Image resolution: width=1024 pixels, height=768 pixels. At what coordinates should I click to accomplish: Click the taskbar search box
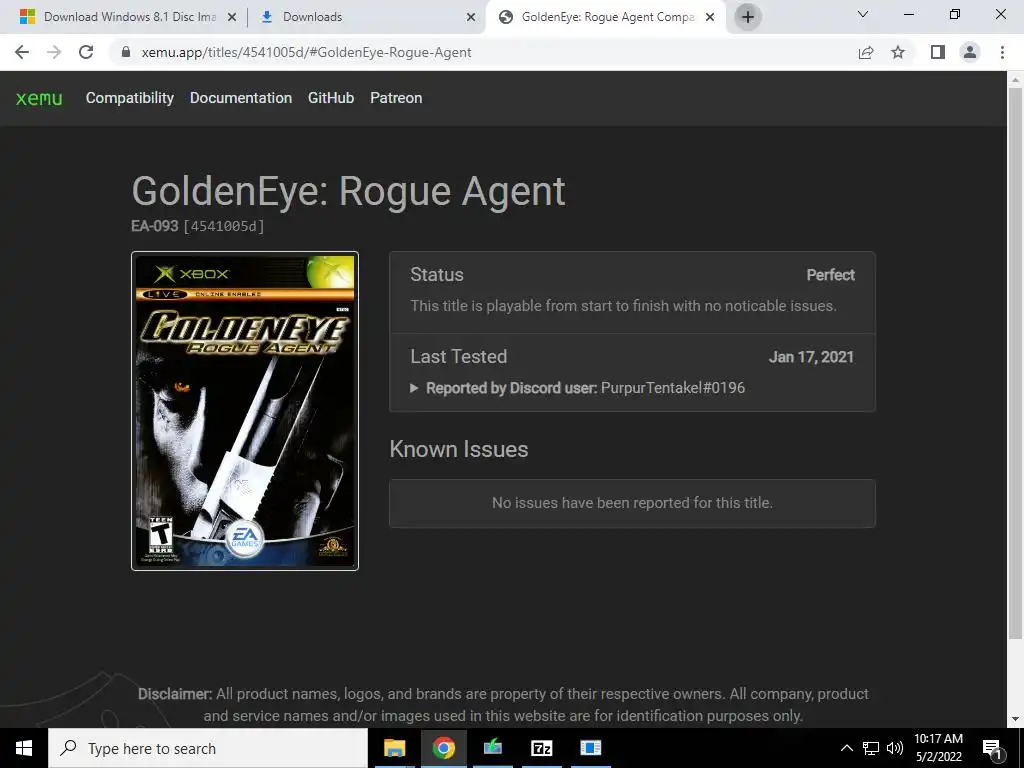pyautogui.click(x=208, y=748)
